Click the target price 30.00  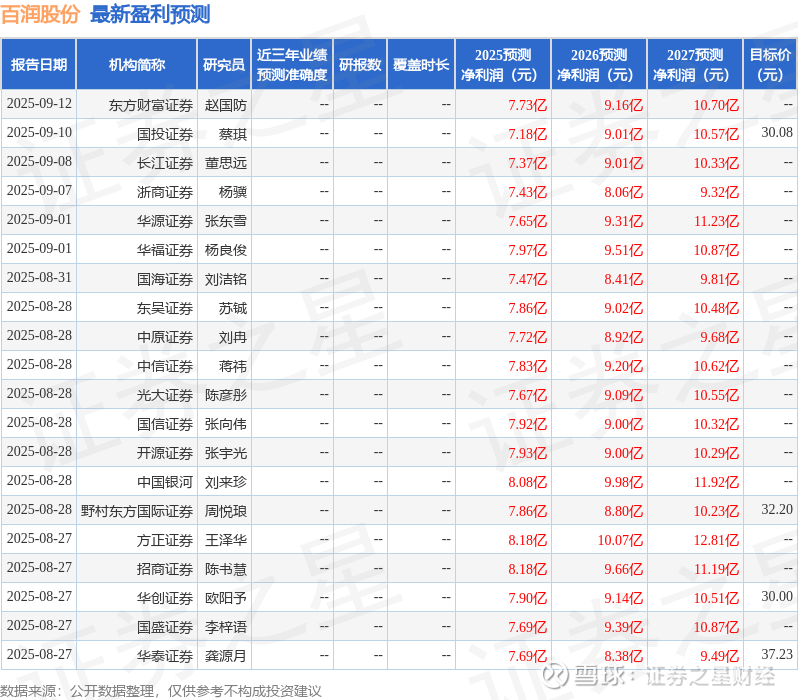click(777, 597)
